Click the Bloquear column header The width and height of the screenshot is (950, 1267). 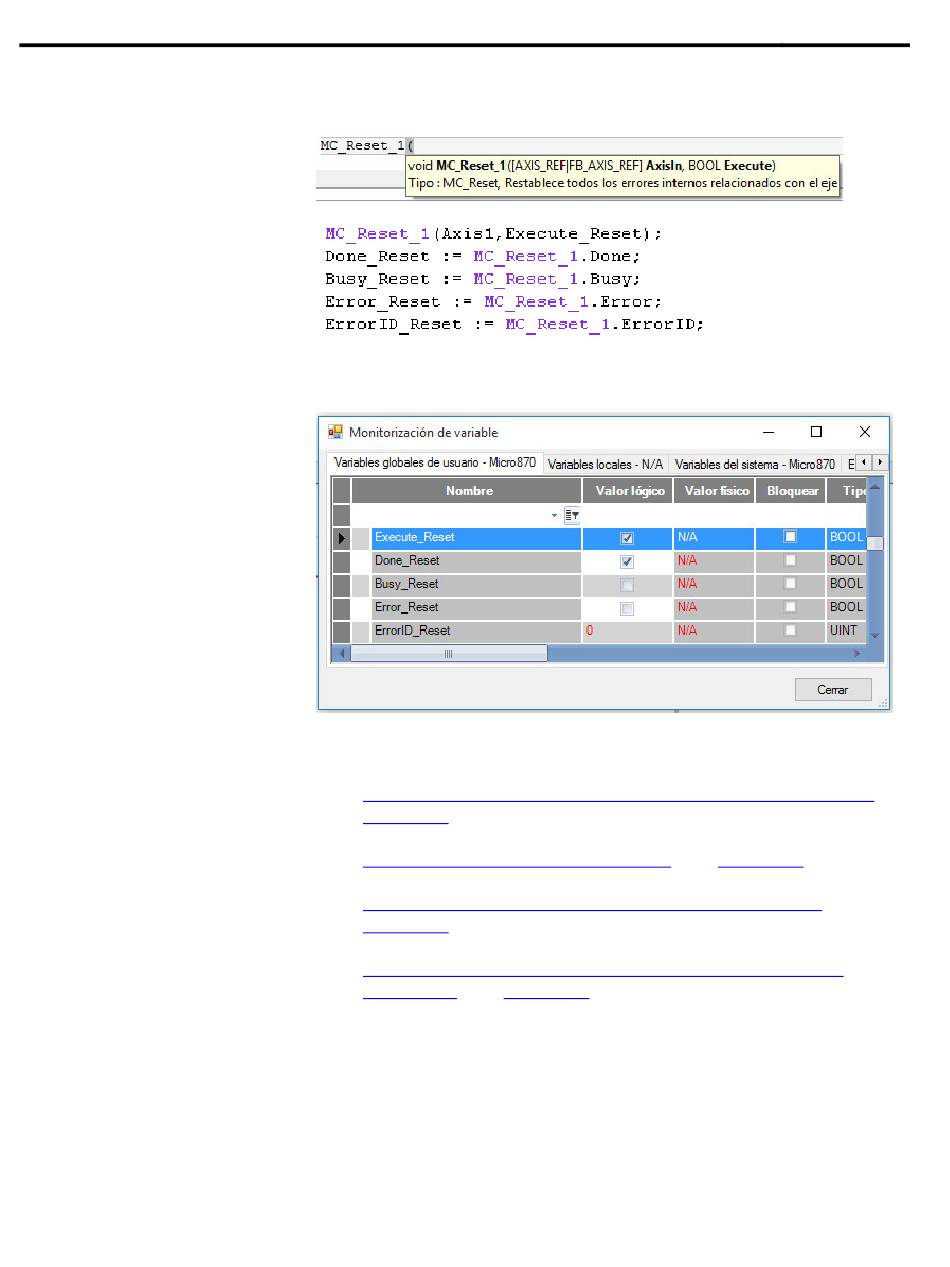(x=792, y=491)
